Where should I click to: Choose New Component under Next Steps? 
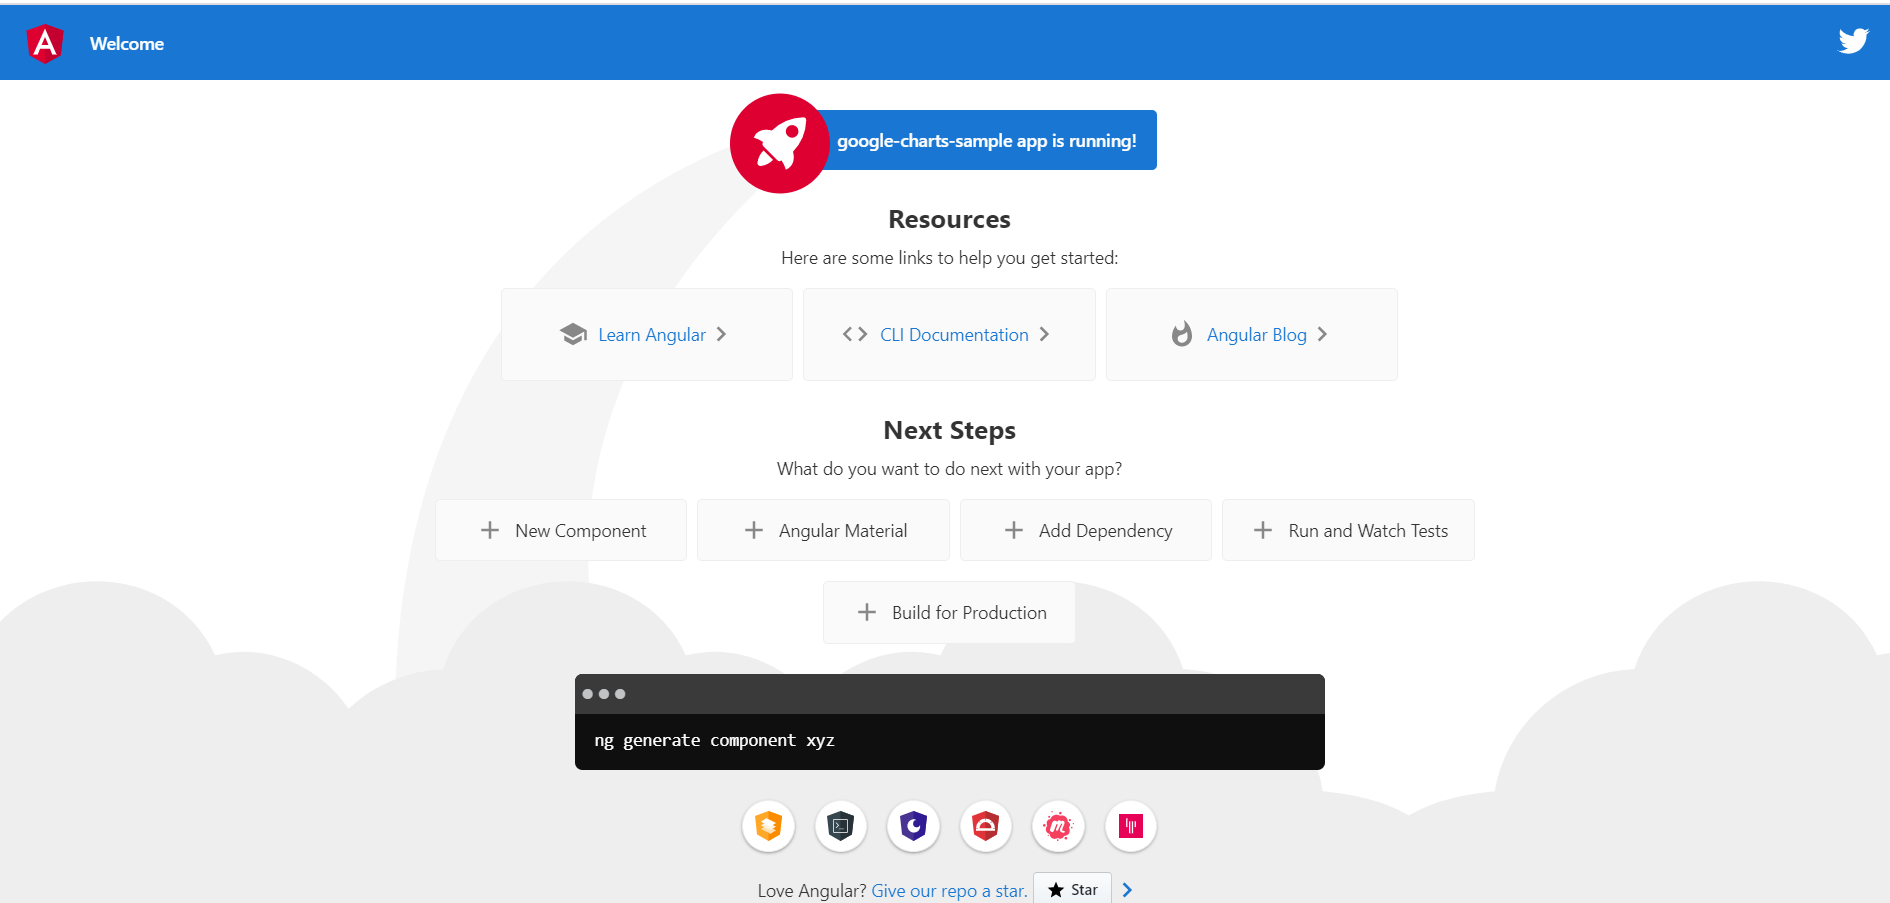[x=560, y=530]
